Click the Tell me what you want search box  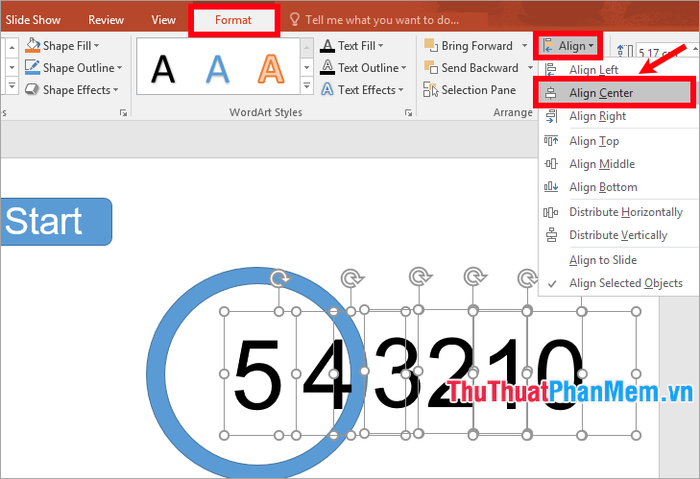[x=382, y=20]
